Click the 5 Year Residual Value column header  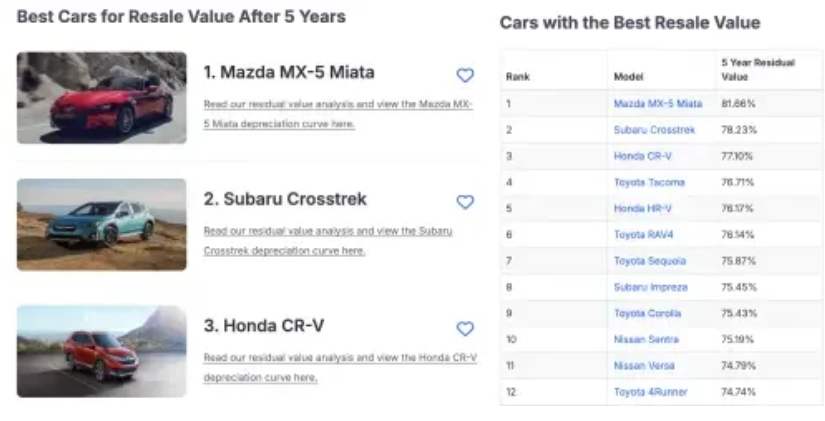click(758, 69)
